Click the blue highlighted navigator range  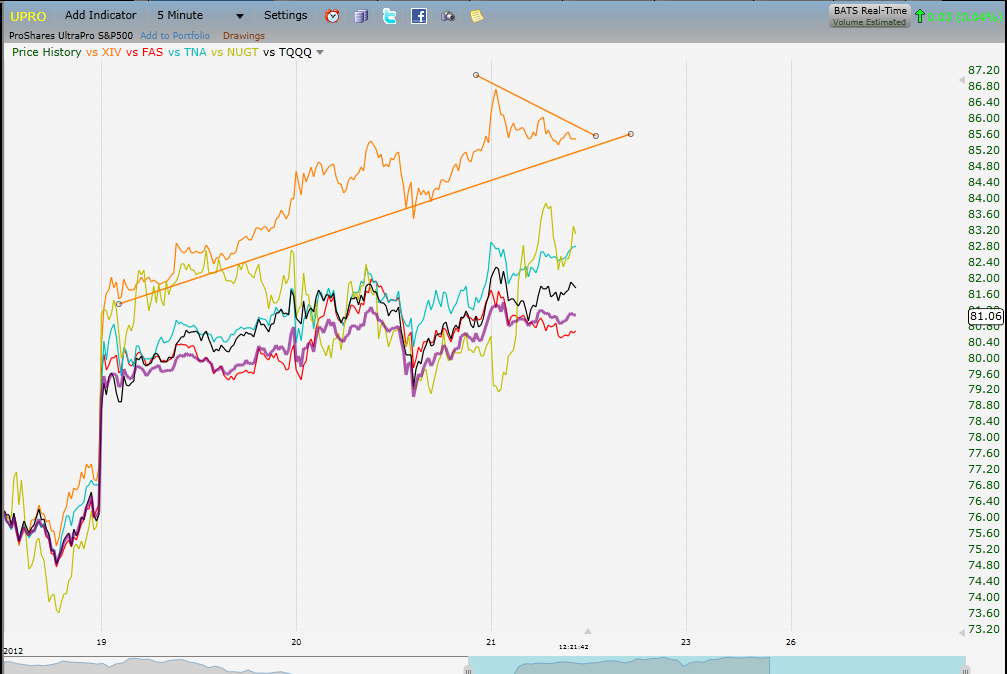point(717,665)
